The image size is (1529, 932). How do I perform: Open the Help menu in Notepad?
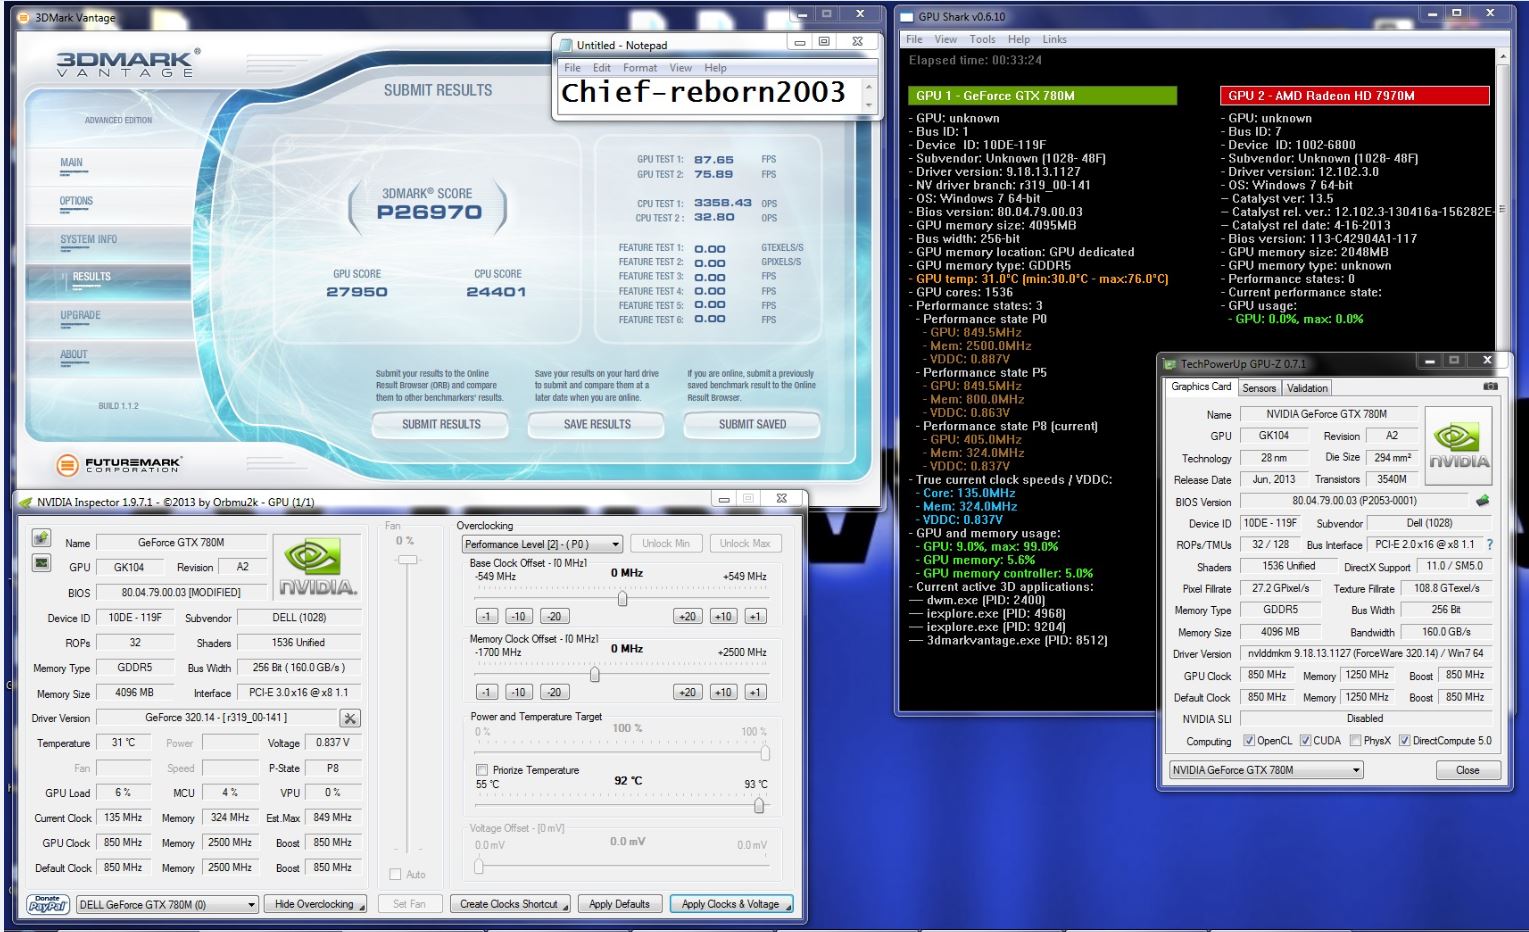(715, 68)
